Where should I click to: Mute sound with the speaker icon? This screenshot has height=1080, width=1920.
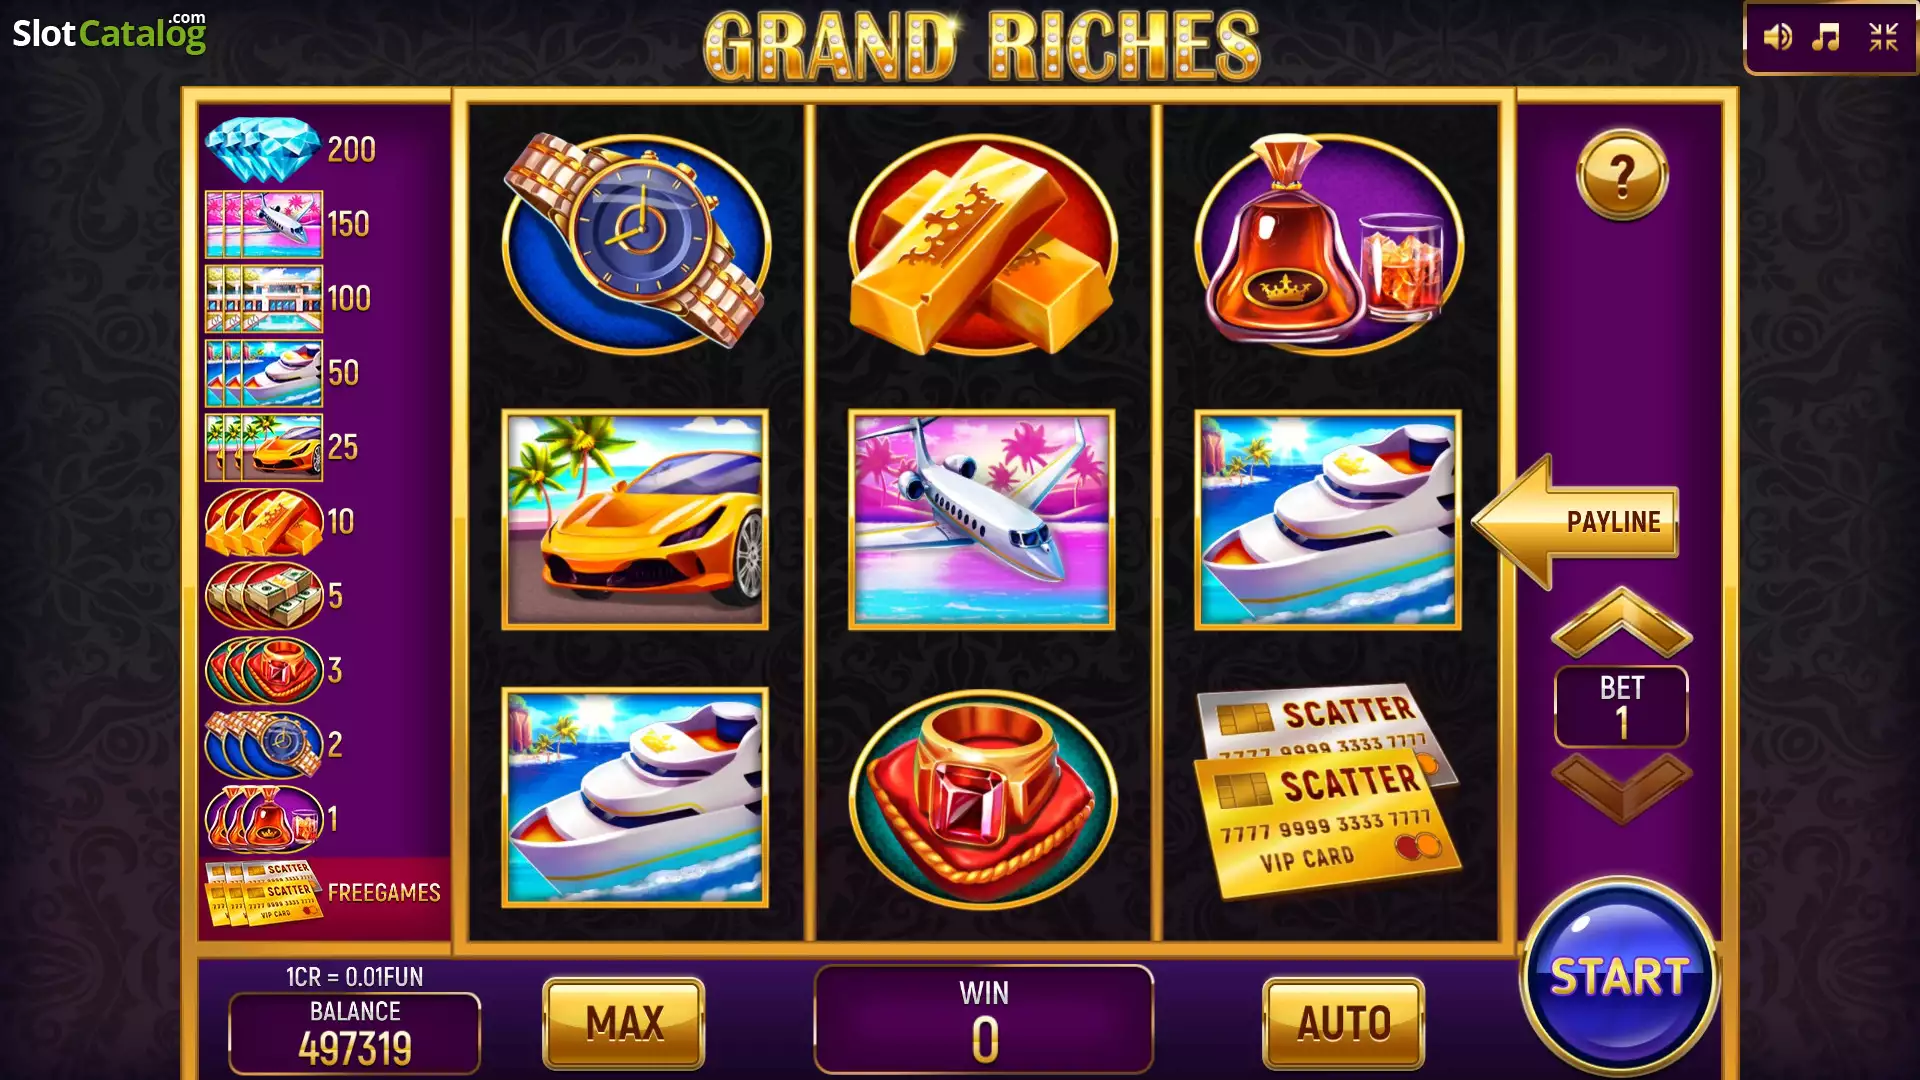tap(1777, 38)
